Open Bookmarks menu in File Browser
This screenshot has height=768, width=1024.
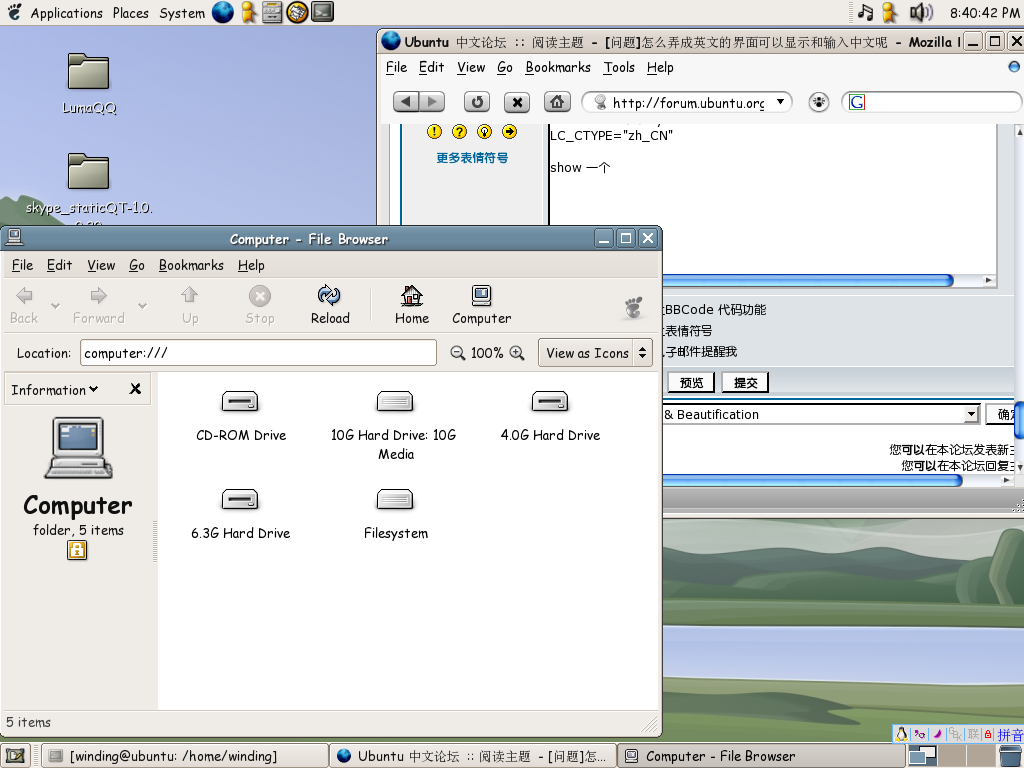pyautogui.click(x=191, y=265)
